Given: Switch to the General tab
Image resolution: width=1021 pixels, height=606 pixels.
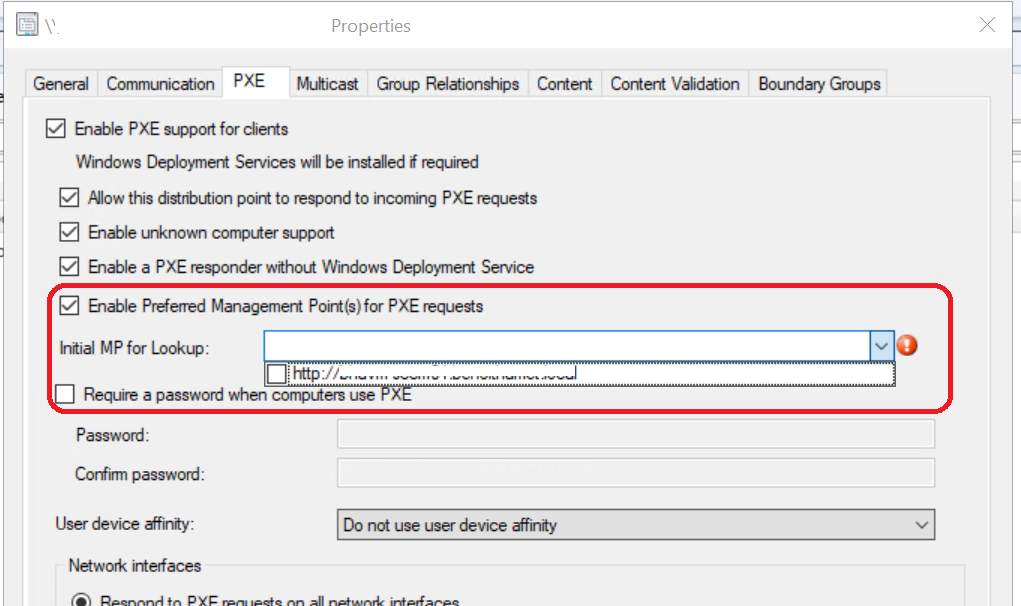Looking at the screenshot, I should [61, 84].
